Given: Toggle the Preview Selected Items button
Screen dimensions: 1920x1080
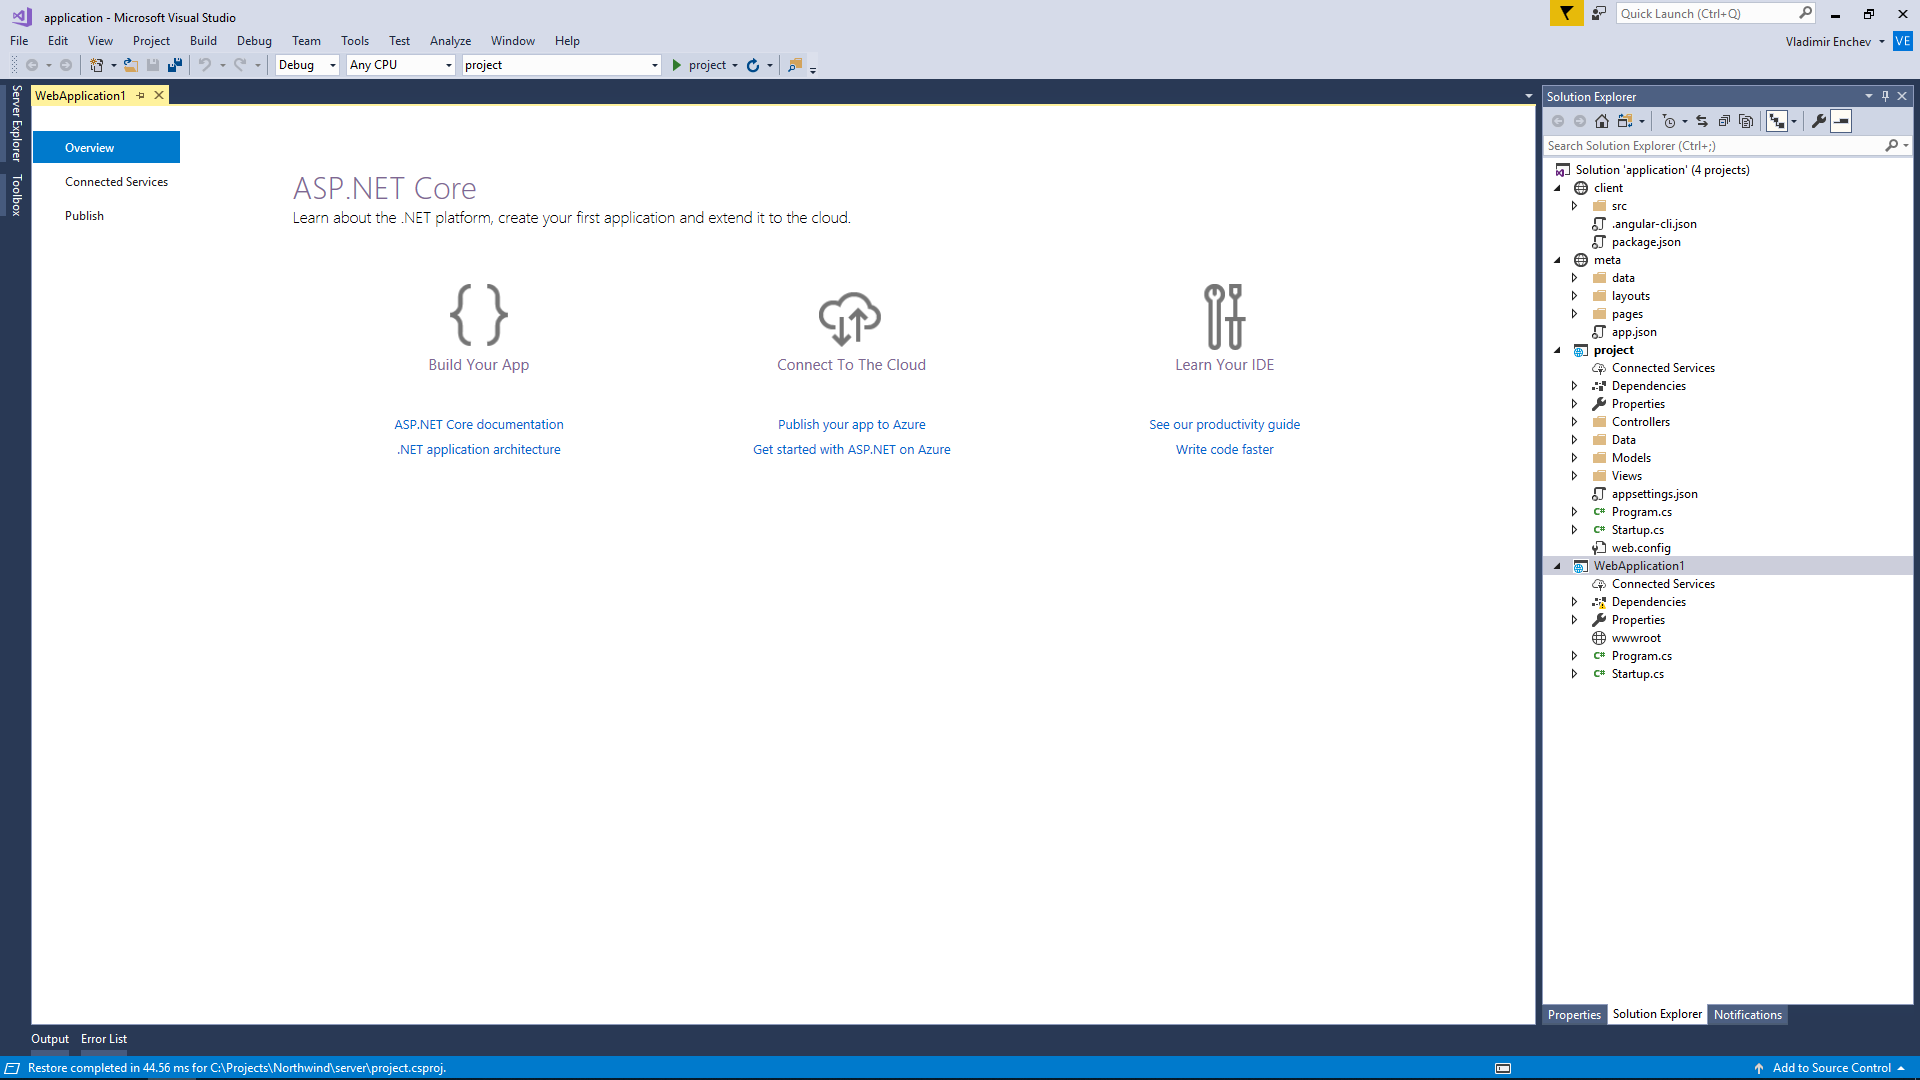Looking at the screenshot, I should pyautogui.click(x=1841, y=121).
